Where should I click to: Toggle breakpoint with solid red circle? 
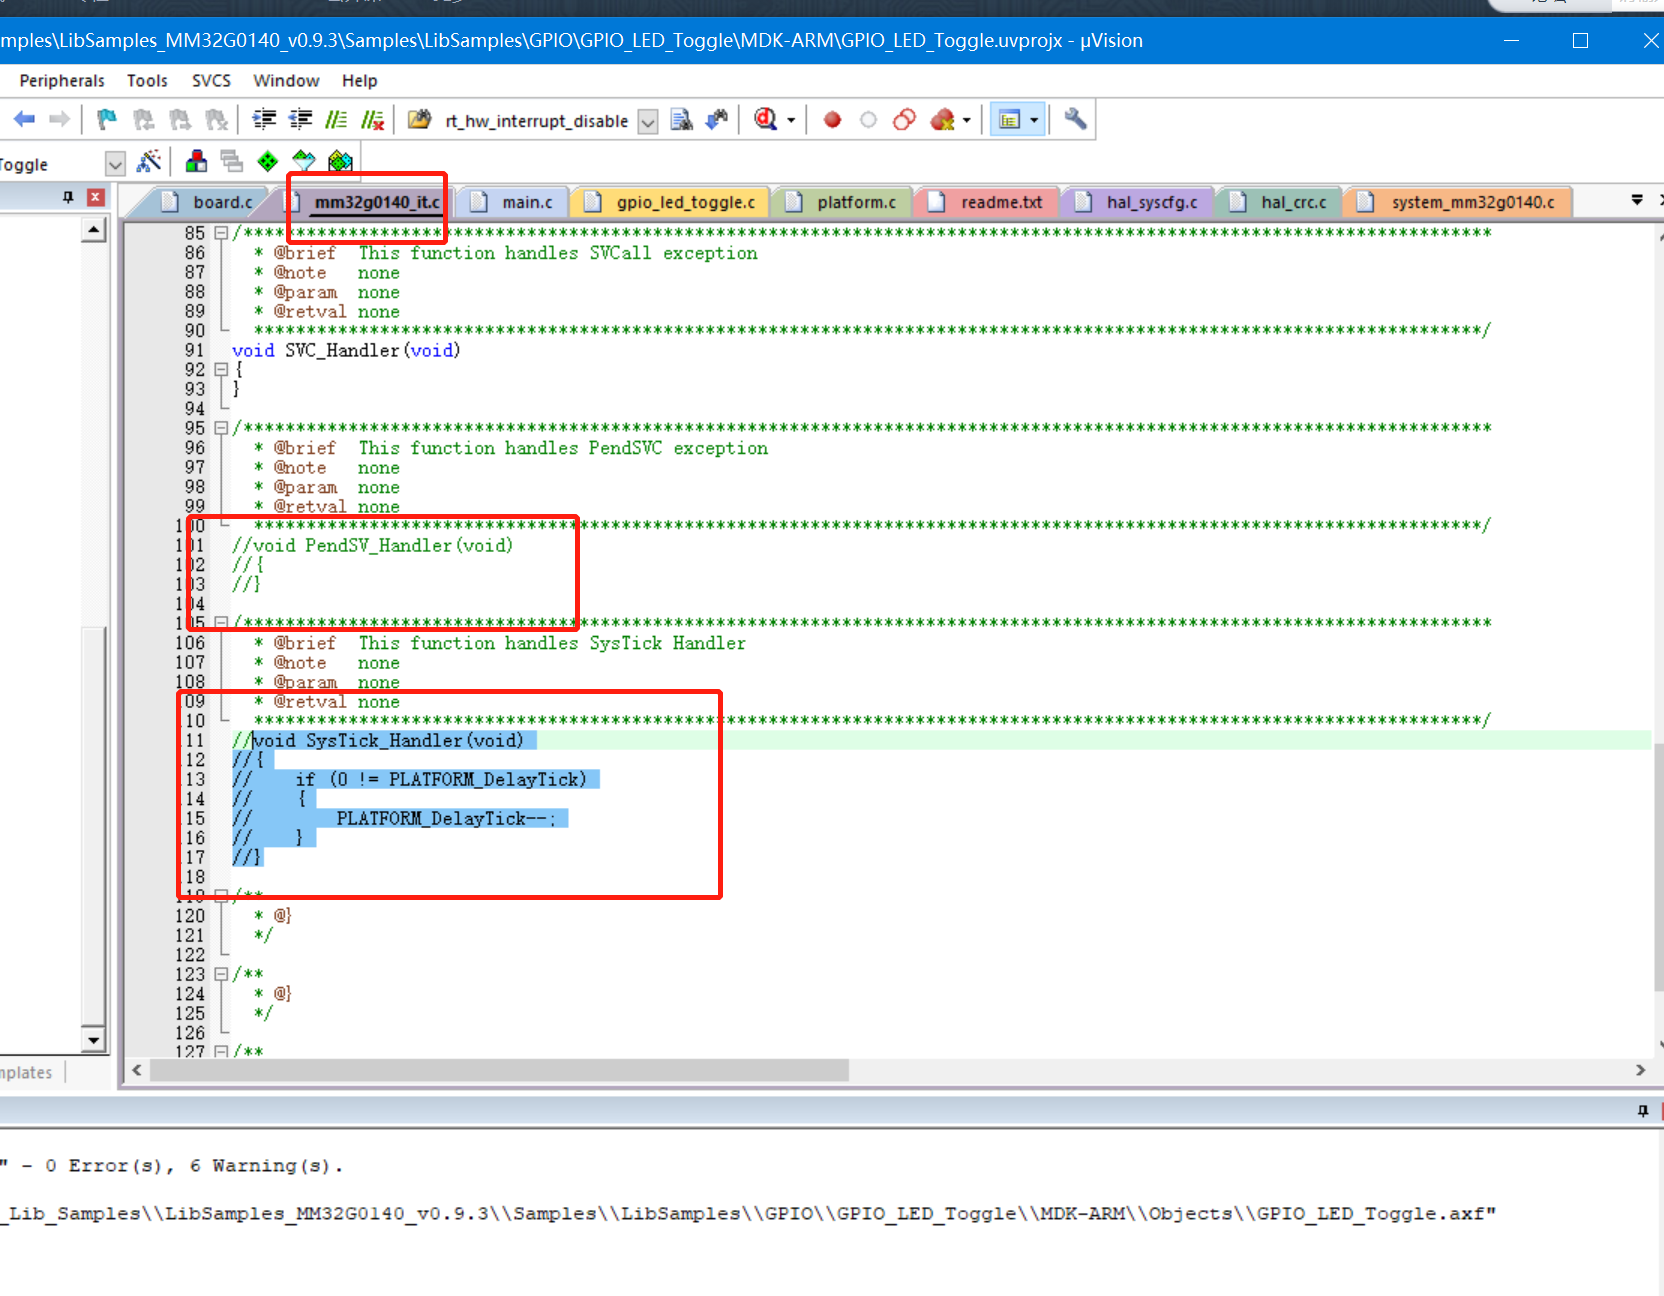832,120
